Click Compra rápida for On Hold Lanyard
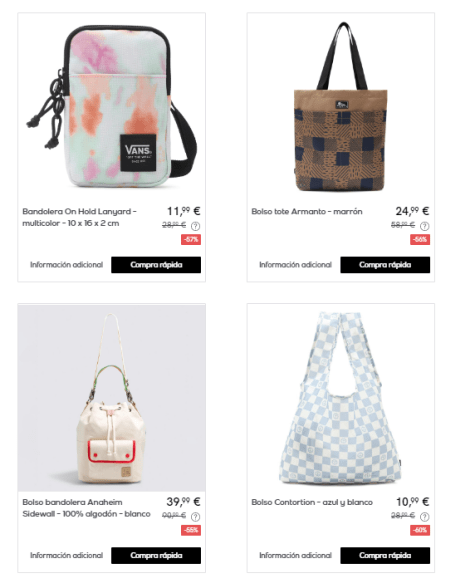 pos(156,265)
